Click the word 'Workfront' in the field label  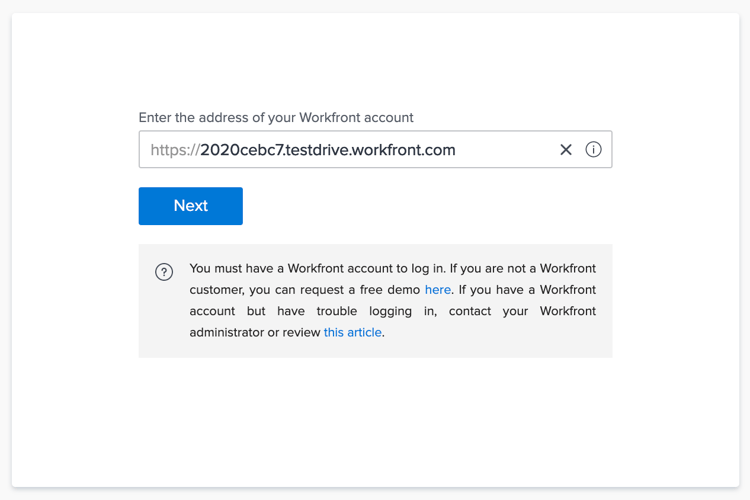330,118
